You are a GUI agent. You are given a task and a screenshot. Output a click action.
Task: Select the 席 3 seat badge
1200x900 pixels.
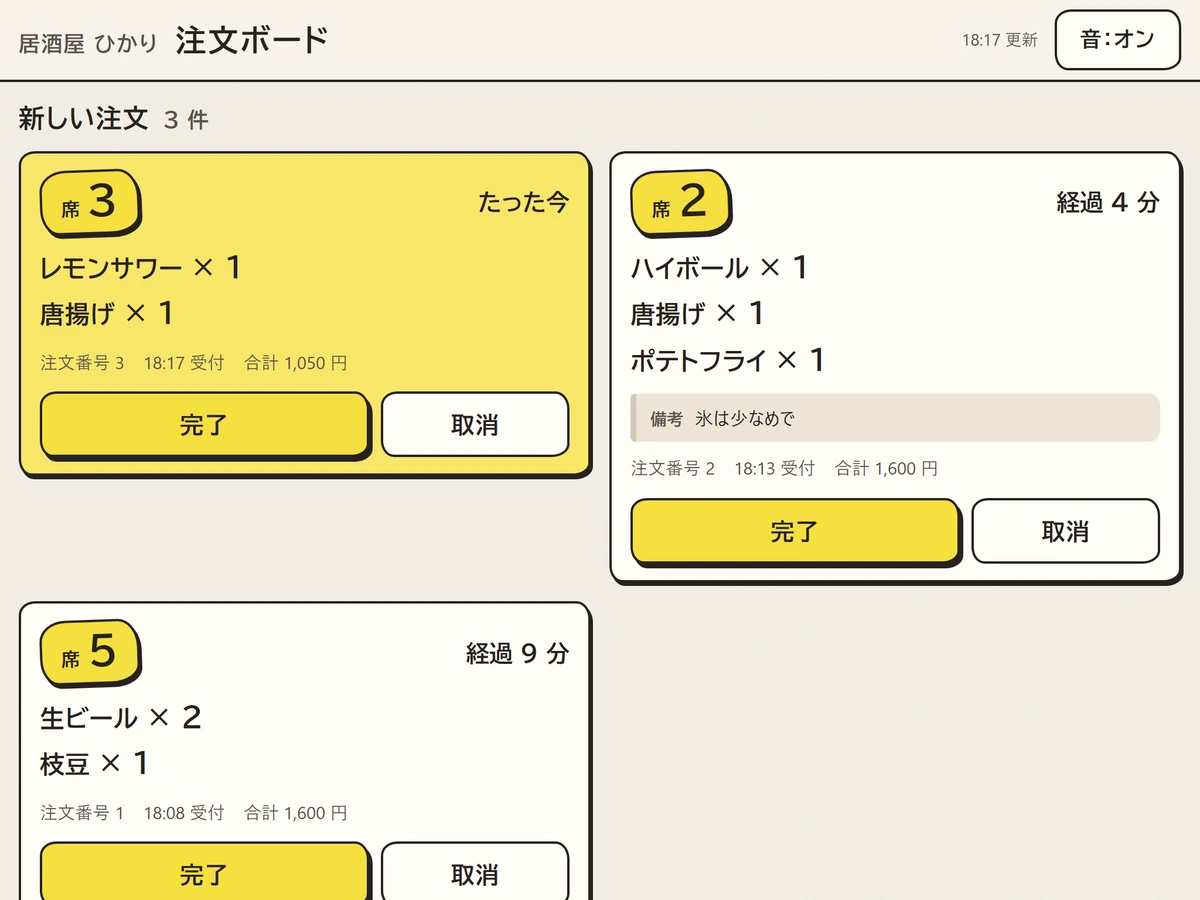click(x=90, y=203)
